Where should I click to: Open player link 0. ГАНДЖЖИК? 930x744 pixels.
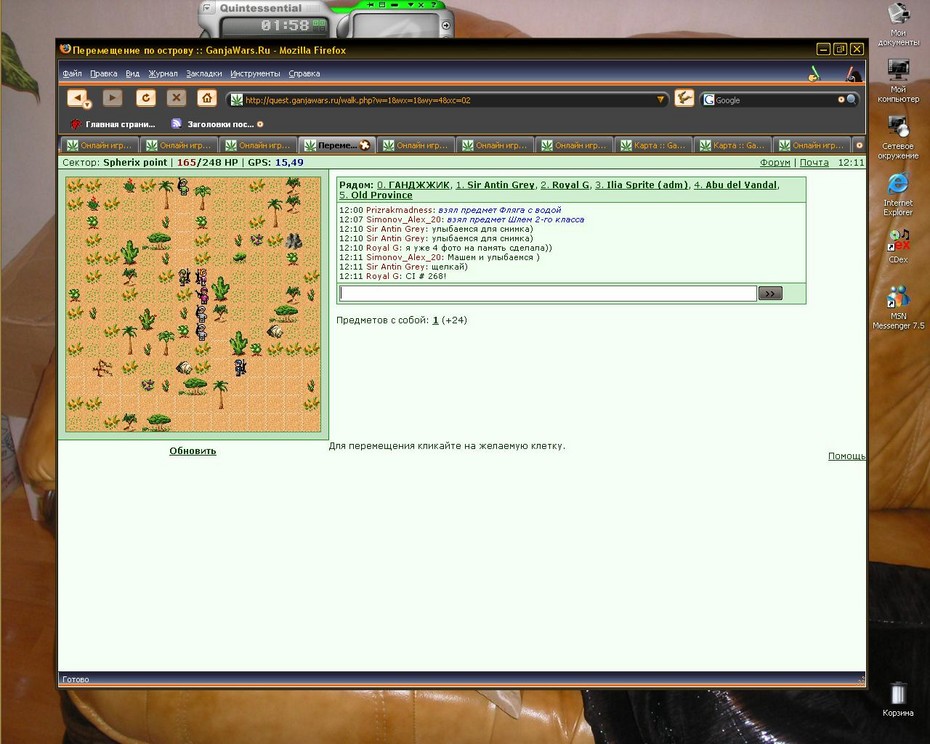click(x=413, y=185)
